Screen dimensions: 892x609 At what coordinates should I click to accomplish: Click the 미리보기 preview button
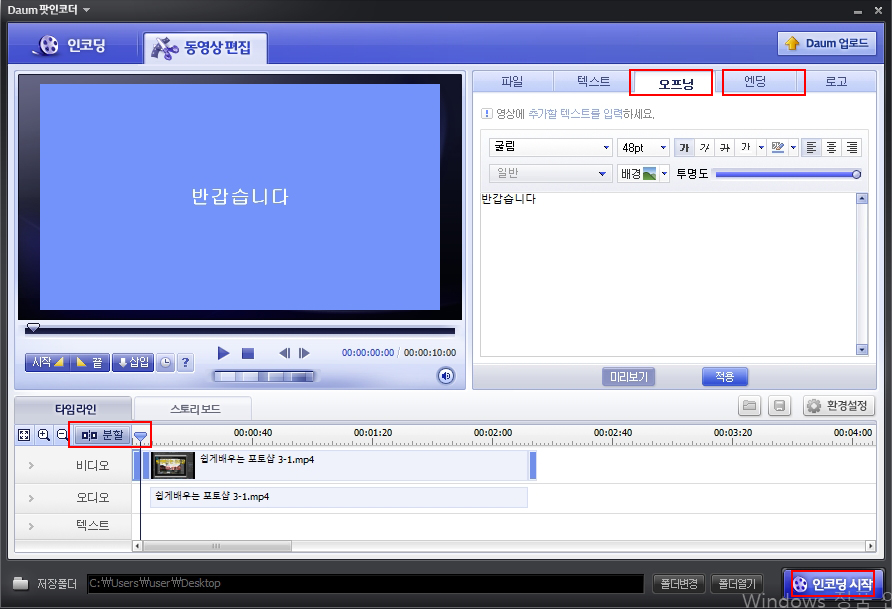click(629, 376)
